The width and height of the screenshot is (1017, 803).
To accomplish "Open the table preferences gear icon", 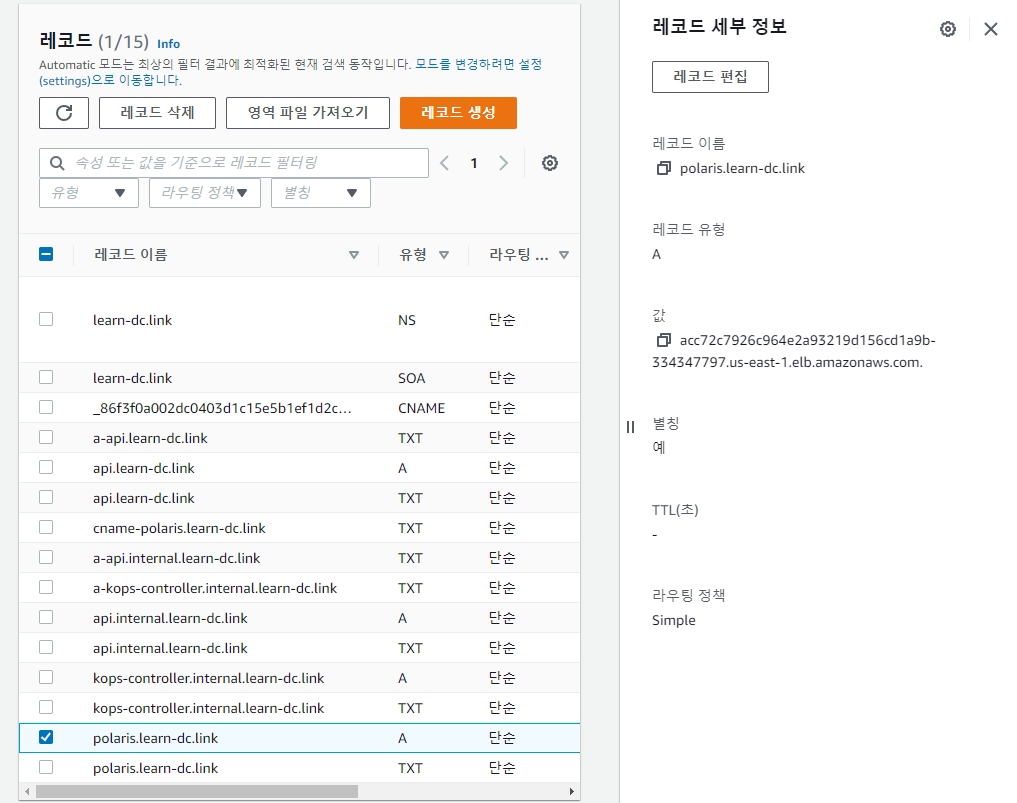I will pos(549,162).
